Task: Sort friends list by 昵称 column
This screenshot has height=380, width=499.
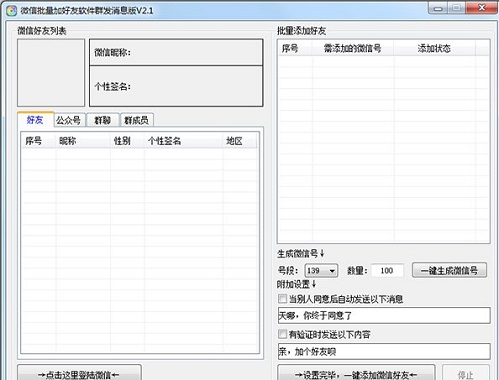Action: [83, 141]
